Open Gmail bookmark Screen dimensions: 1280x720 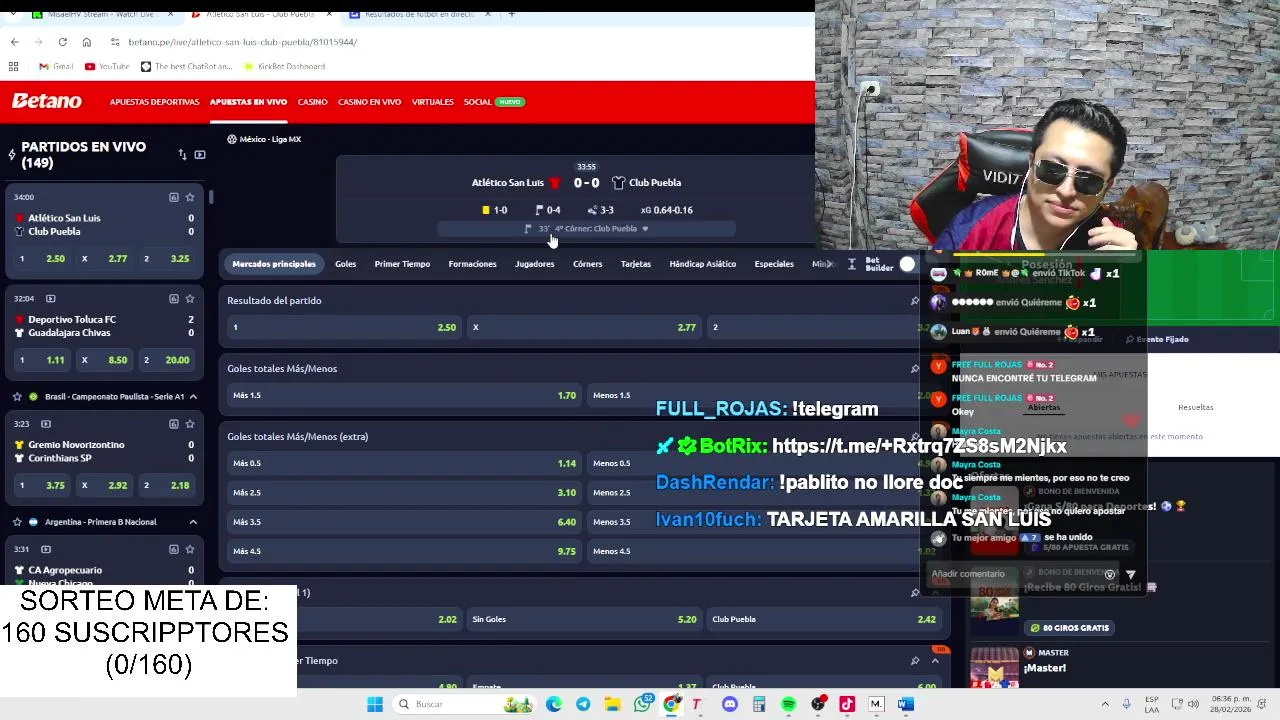56,66
